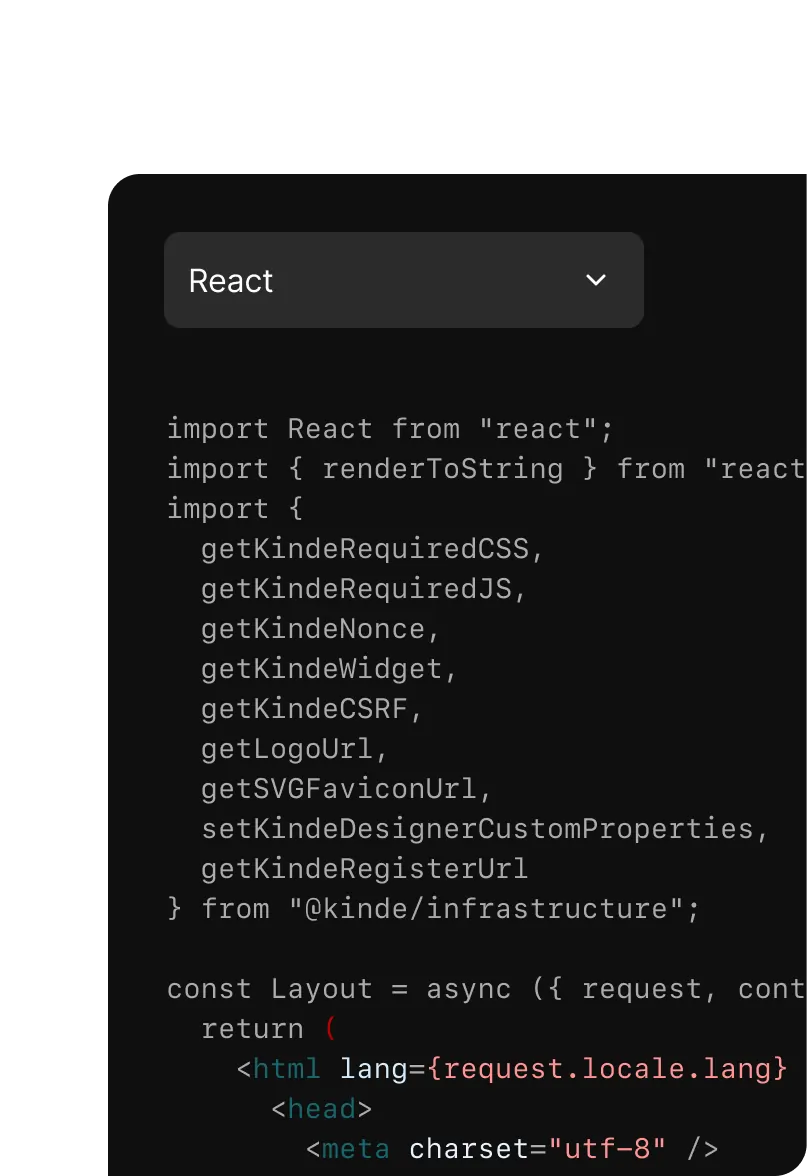The width and height of the screenshot is (807, 1176).
Task: Select the "React" label in the dropdown
Action: coord(231,281)
